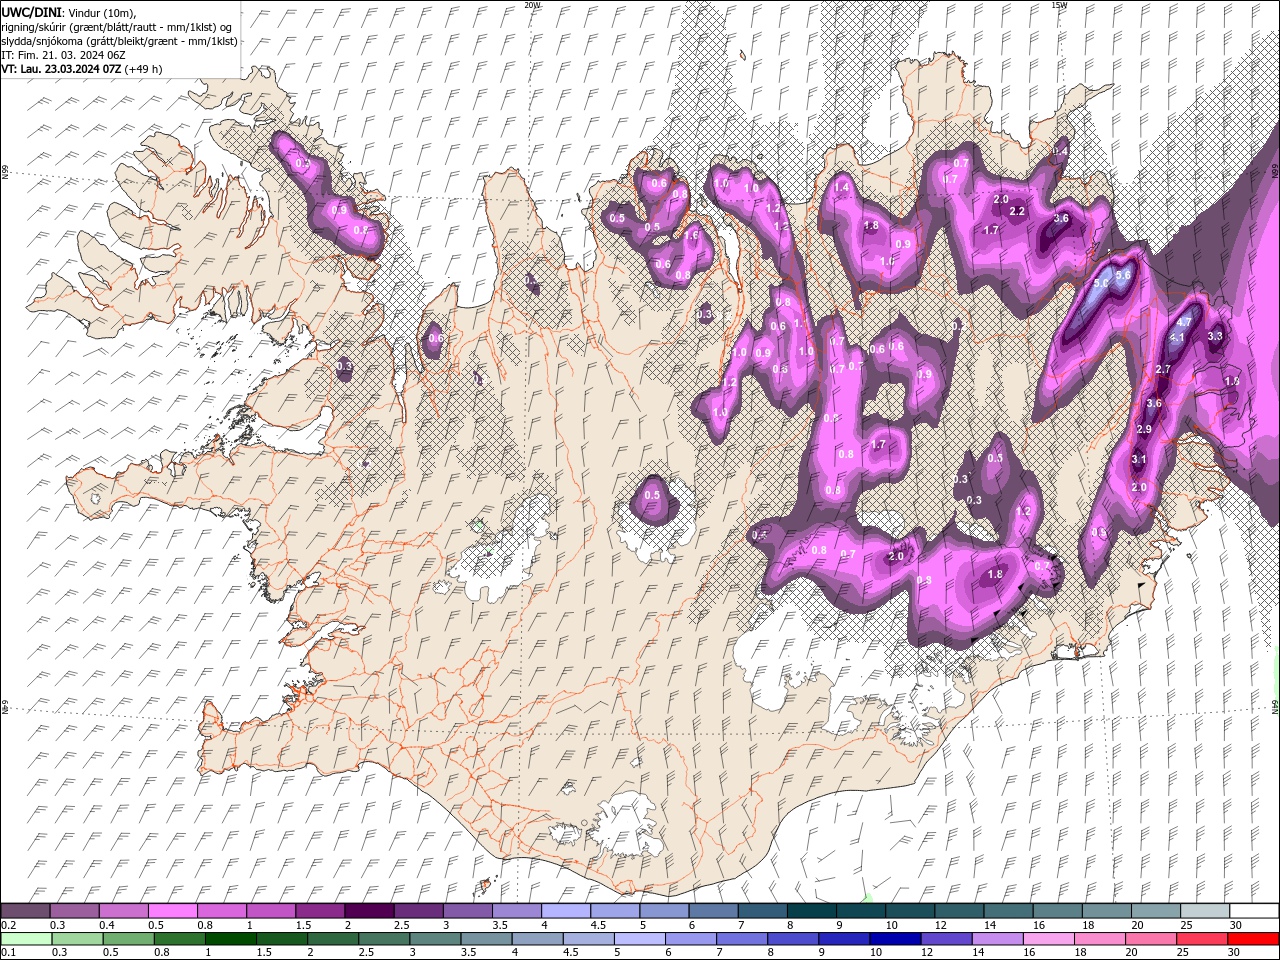Pick the pale green legend swatch starting at 0.1

[25, 939]
